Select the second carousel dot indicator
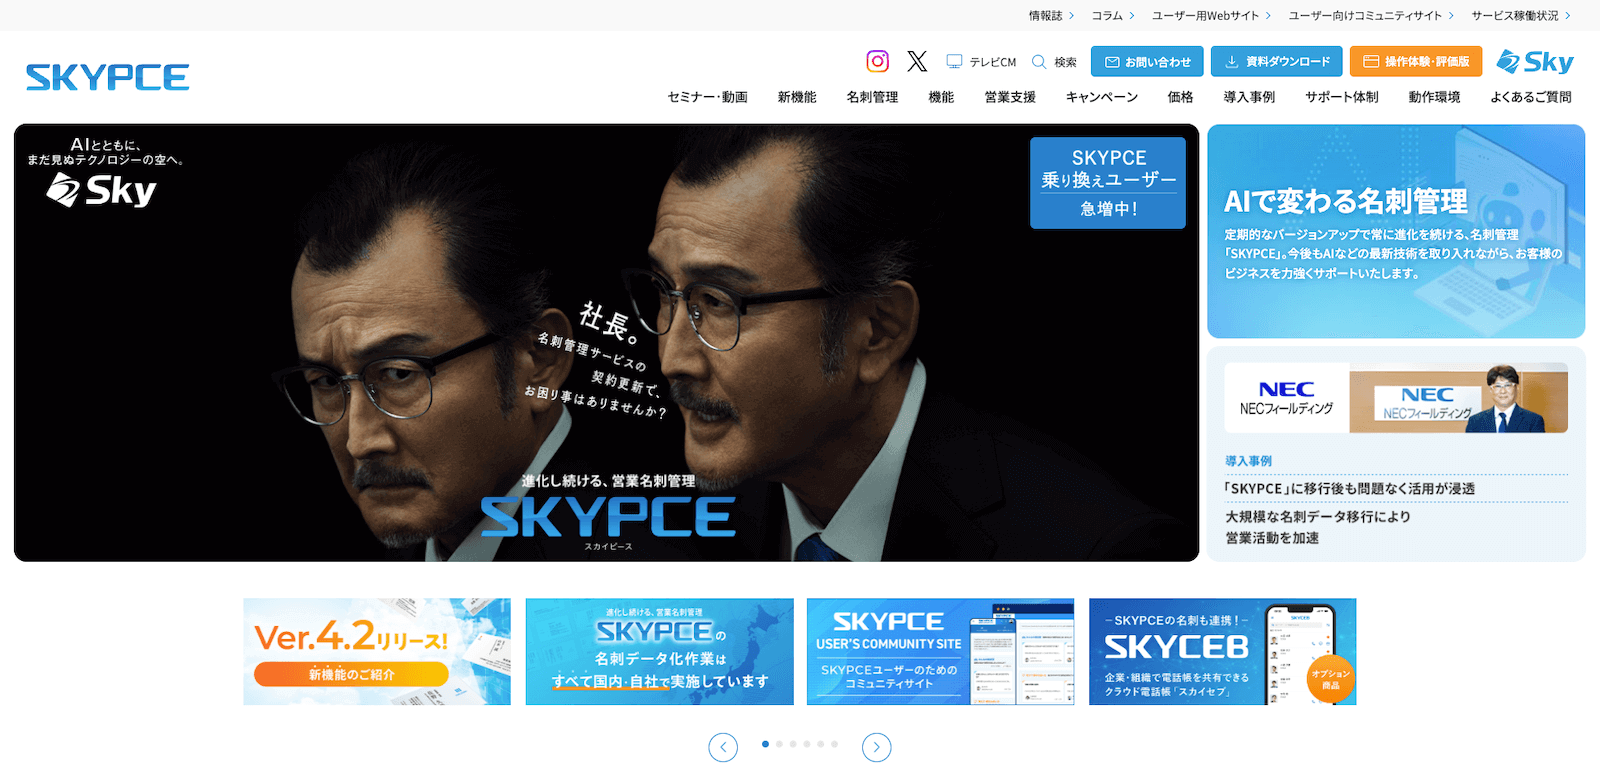The height and width of the screenshot is (776, 1600). click(x=779, y=744)
